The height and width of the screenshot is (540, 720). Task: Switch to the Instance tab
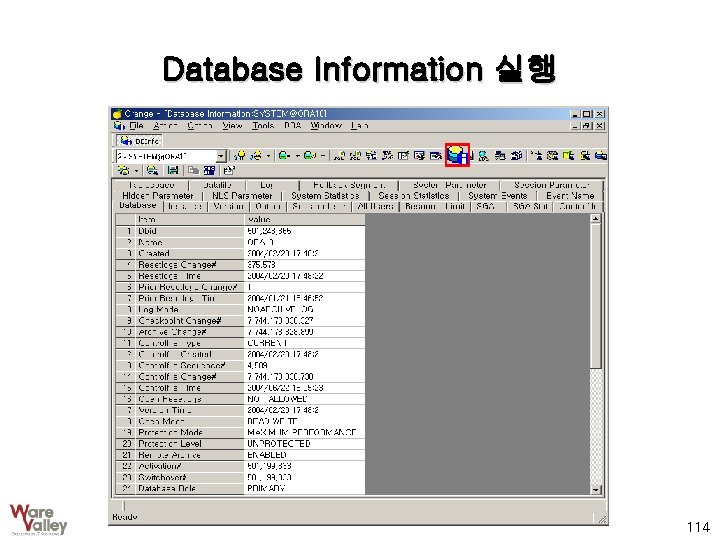[x=185, y=207]
